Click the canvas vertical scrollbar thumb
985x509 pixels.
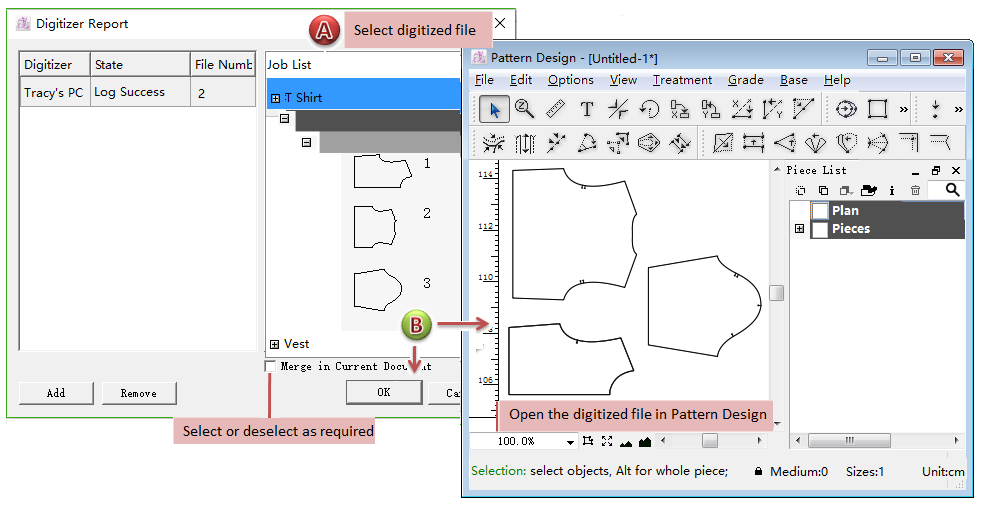click(776, 293)
